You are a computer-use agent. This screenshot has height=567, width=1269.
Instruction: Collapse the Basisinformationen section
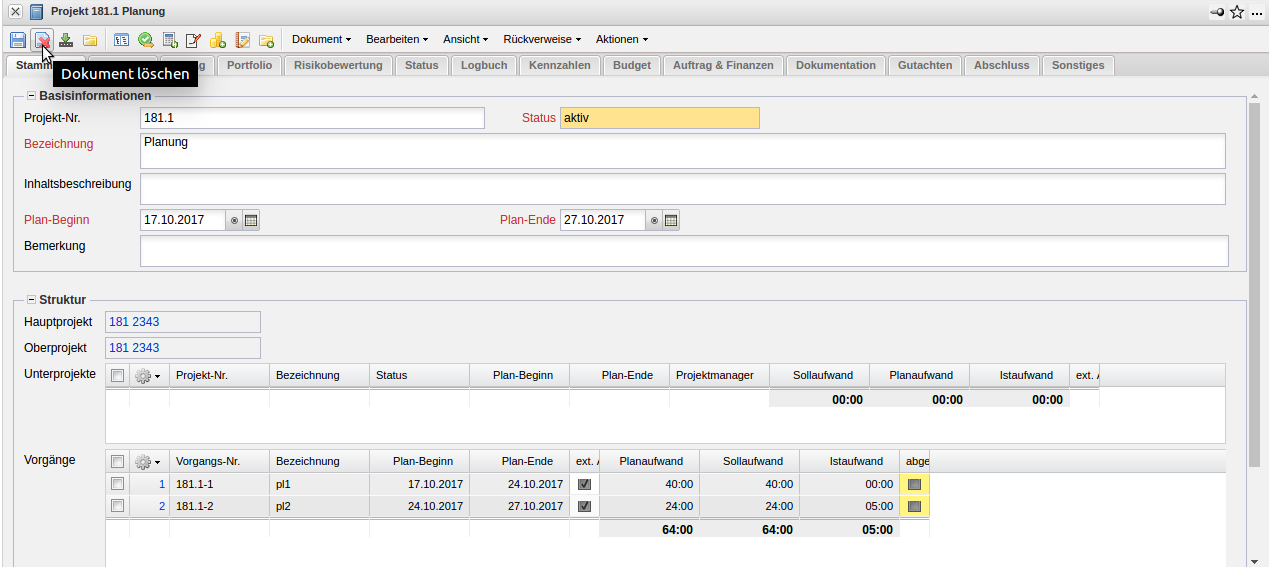click(x=31, y=96)
